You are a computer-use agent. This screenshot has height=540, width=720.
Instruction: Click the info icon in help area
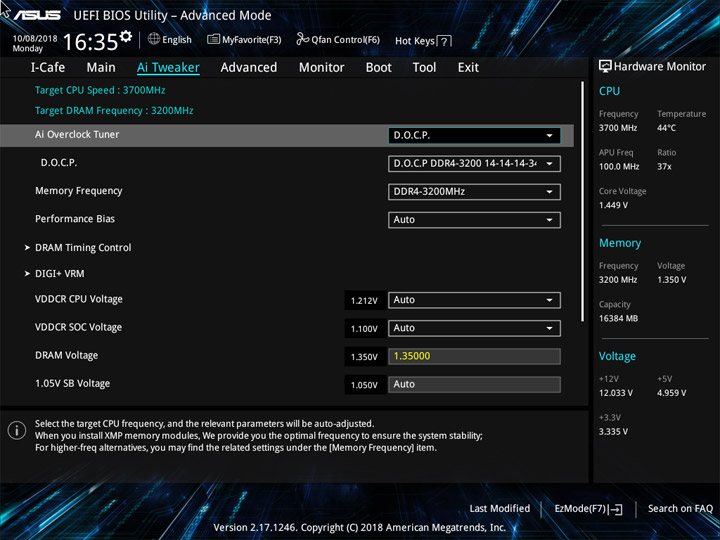coord(17,431)
